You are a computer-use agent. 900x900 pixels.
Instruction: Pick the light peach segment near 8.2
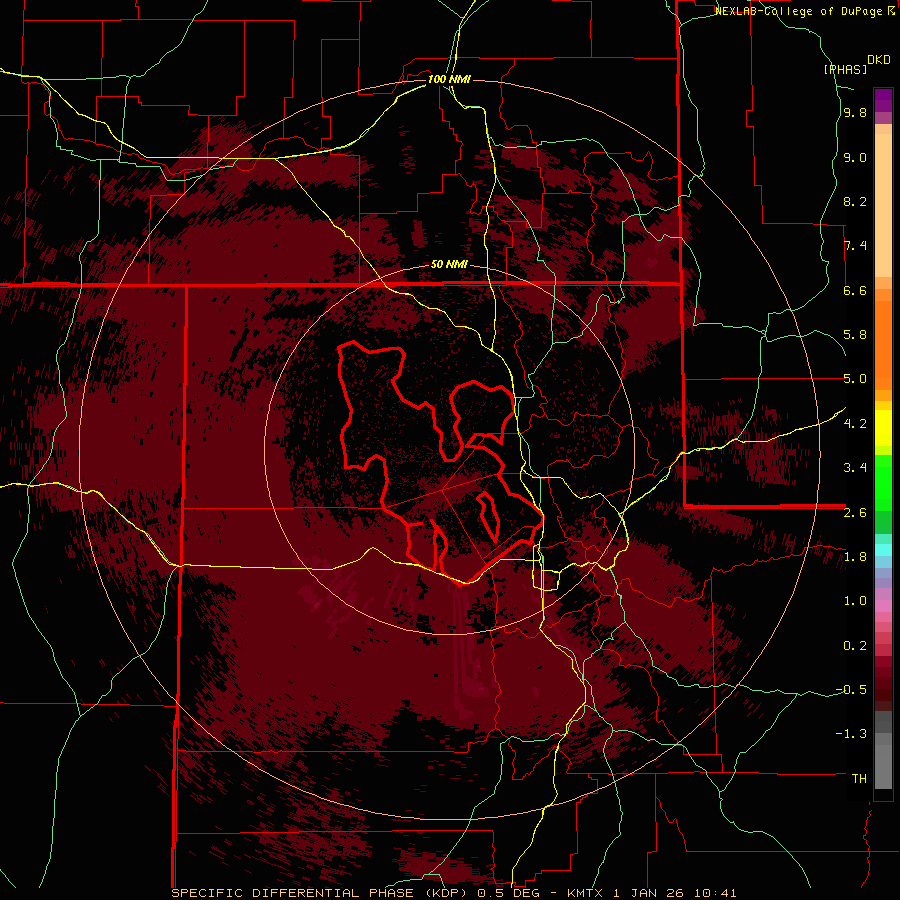tap(883, 205)
